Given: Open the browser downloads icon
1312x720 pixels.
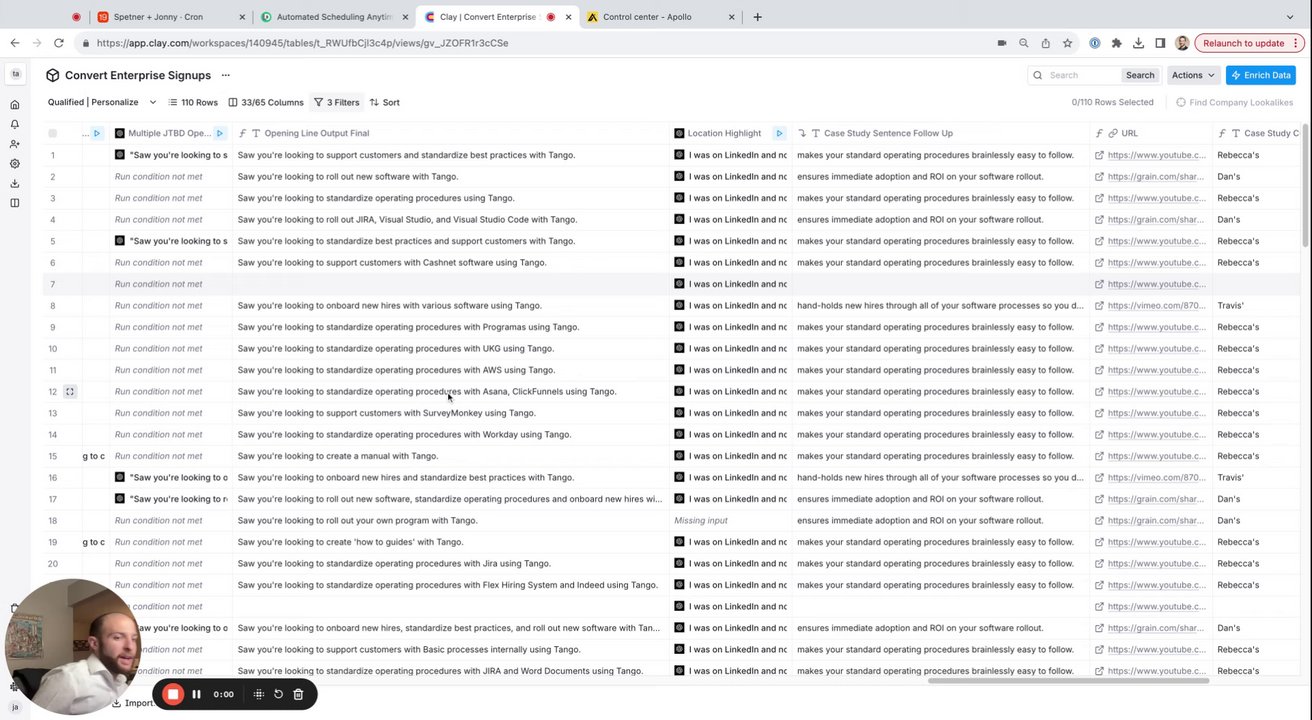Looking at the screenshot, I should coord(1138,43).
